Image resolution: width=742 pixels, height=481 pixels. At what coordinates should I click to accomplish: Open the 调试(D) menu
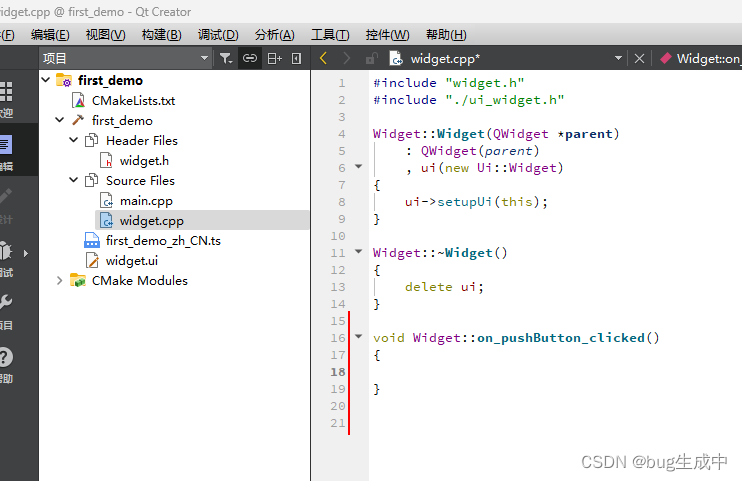tap(218, 35)
